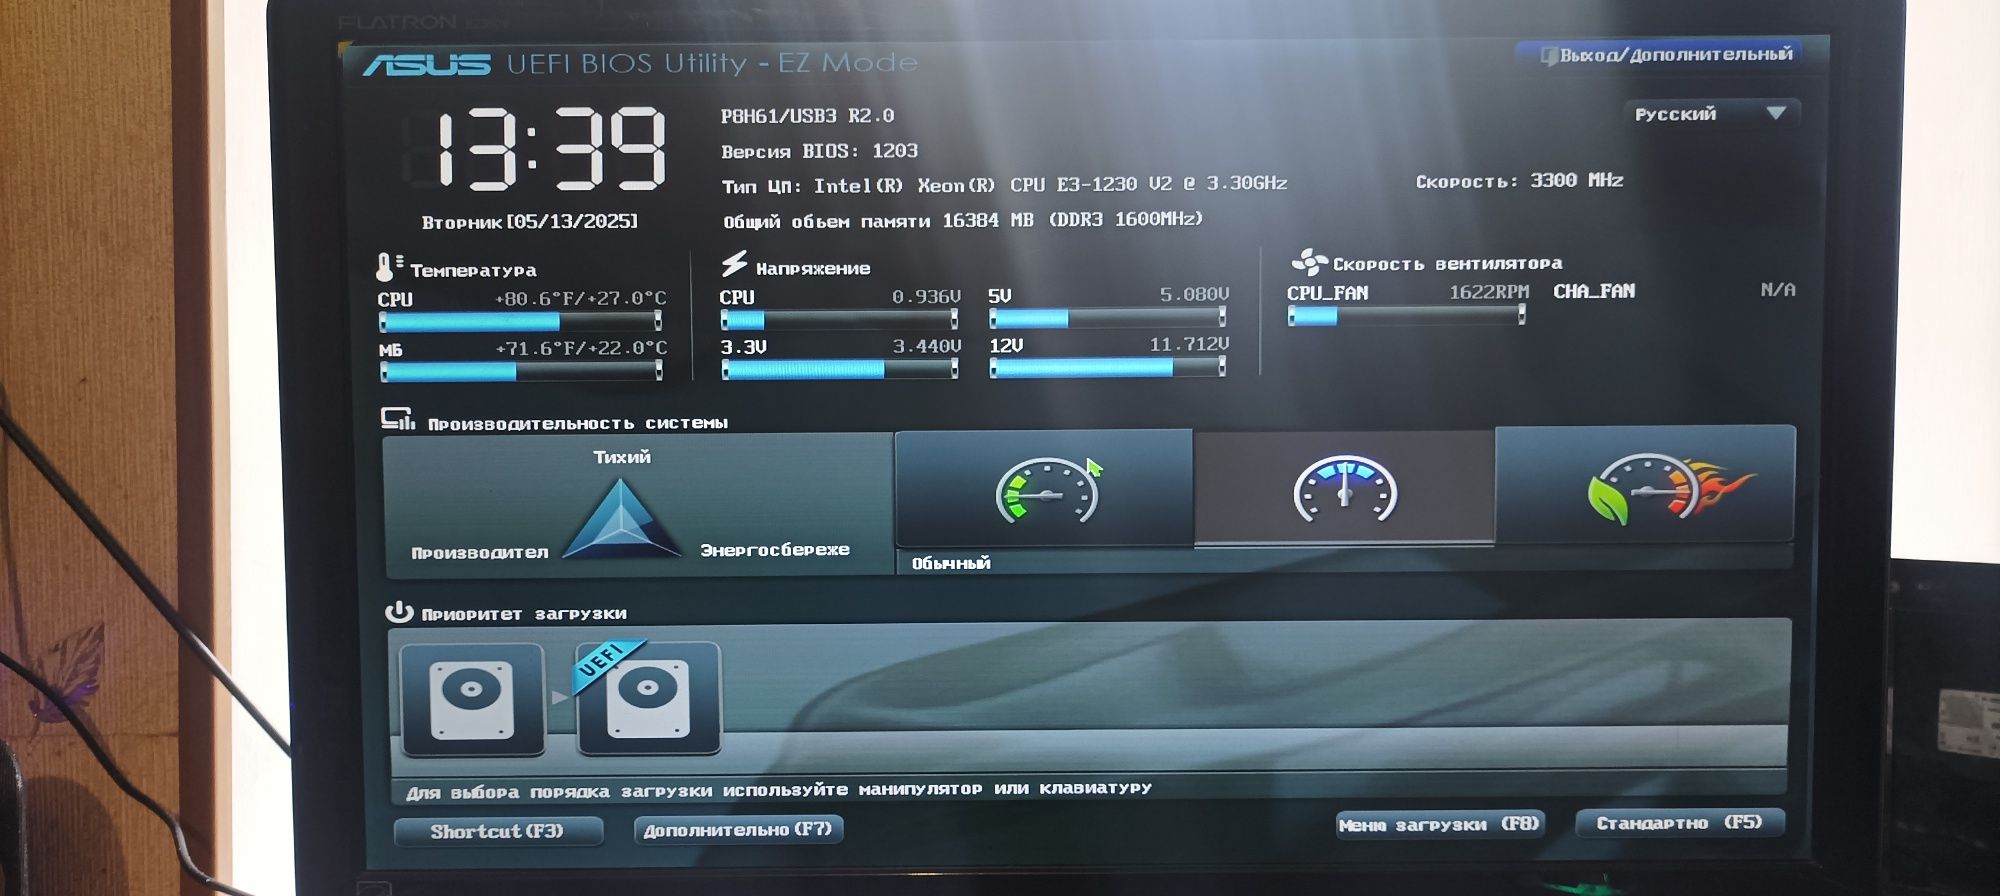Click the ASUS logo
The width and height of the screenshot is (2000, 896).
[x=427, y=64]
